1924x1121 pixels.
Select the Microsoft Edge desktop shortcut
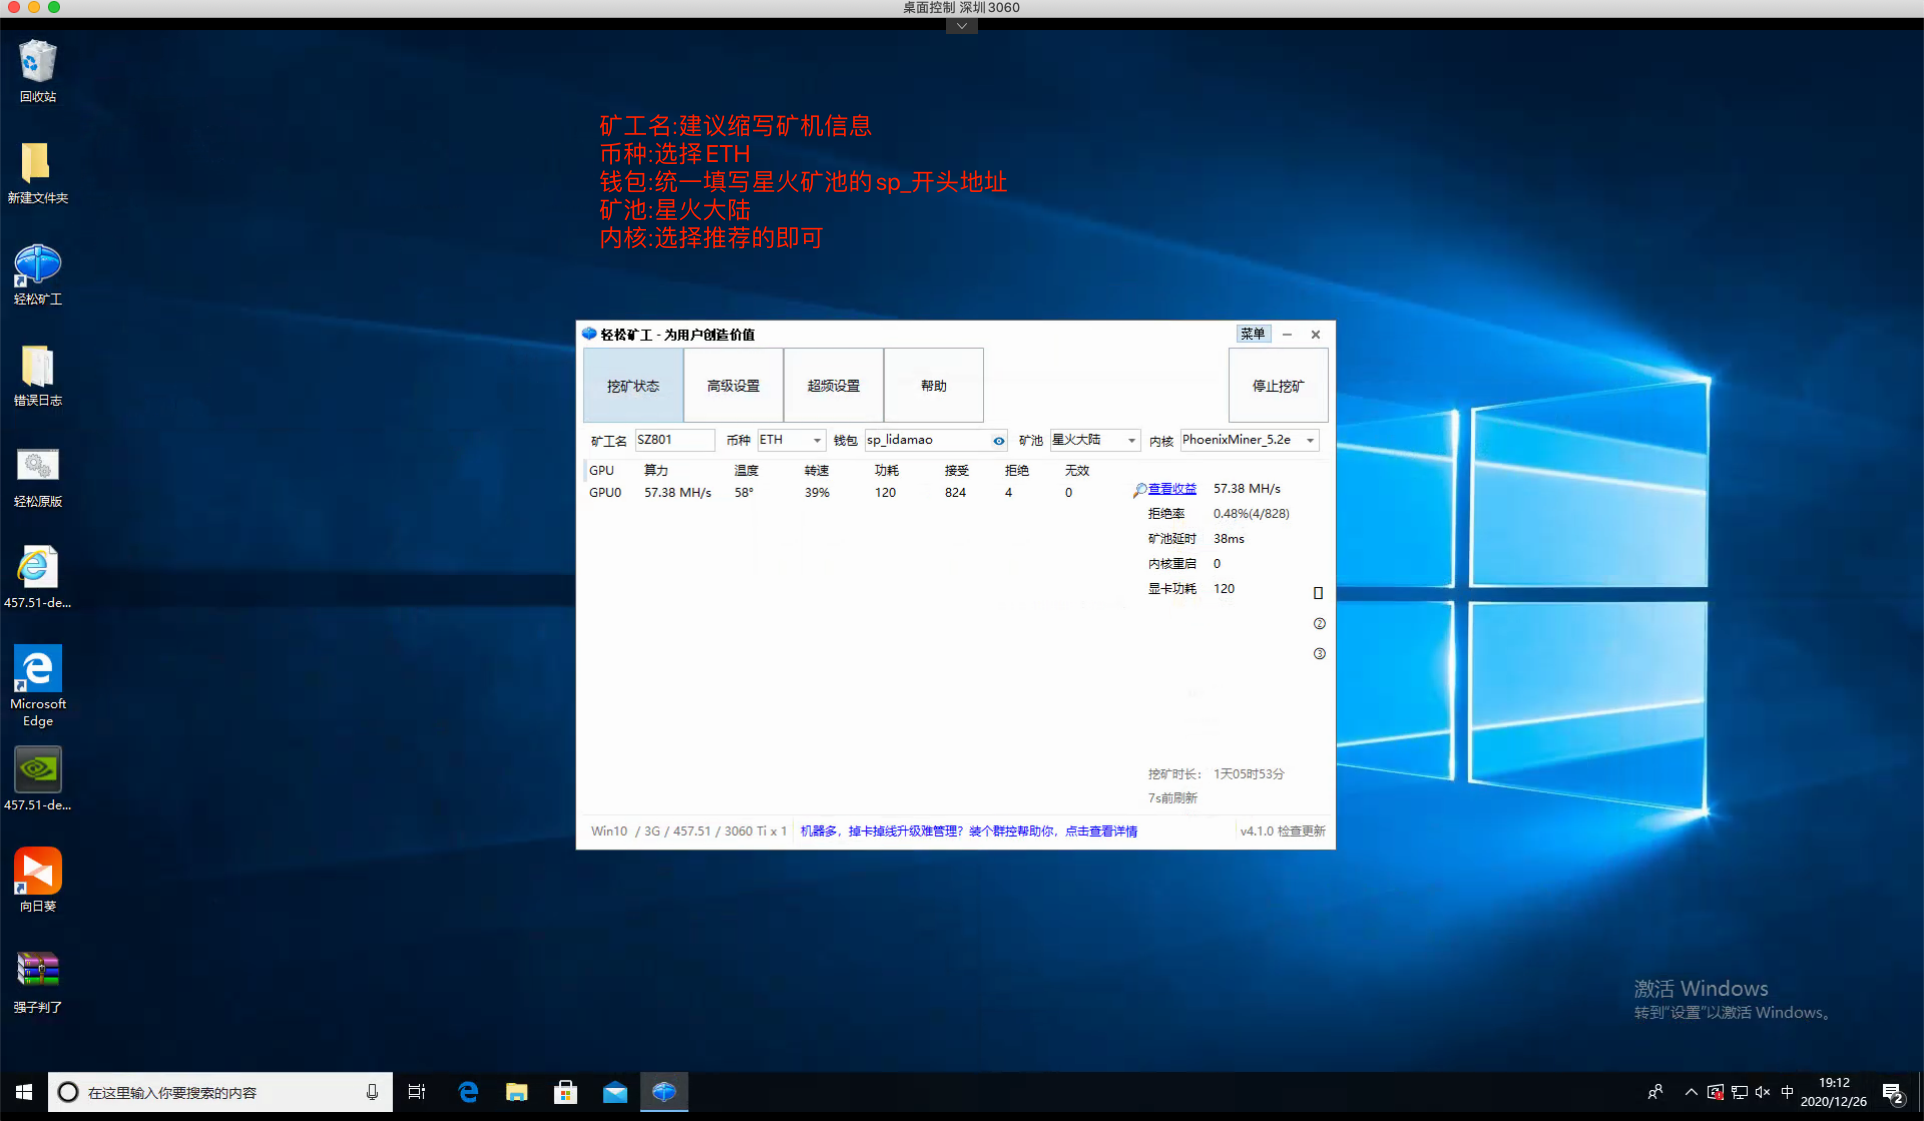[x=37, y=686]
